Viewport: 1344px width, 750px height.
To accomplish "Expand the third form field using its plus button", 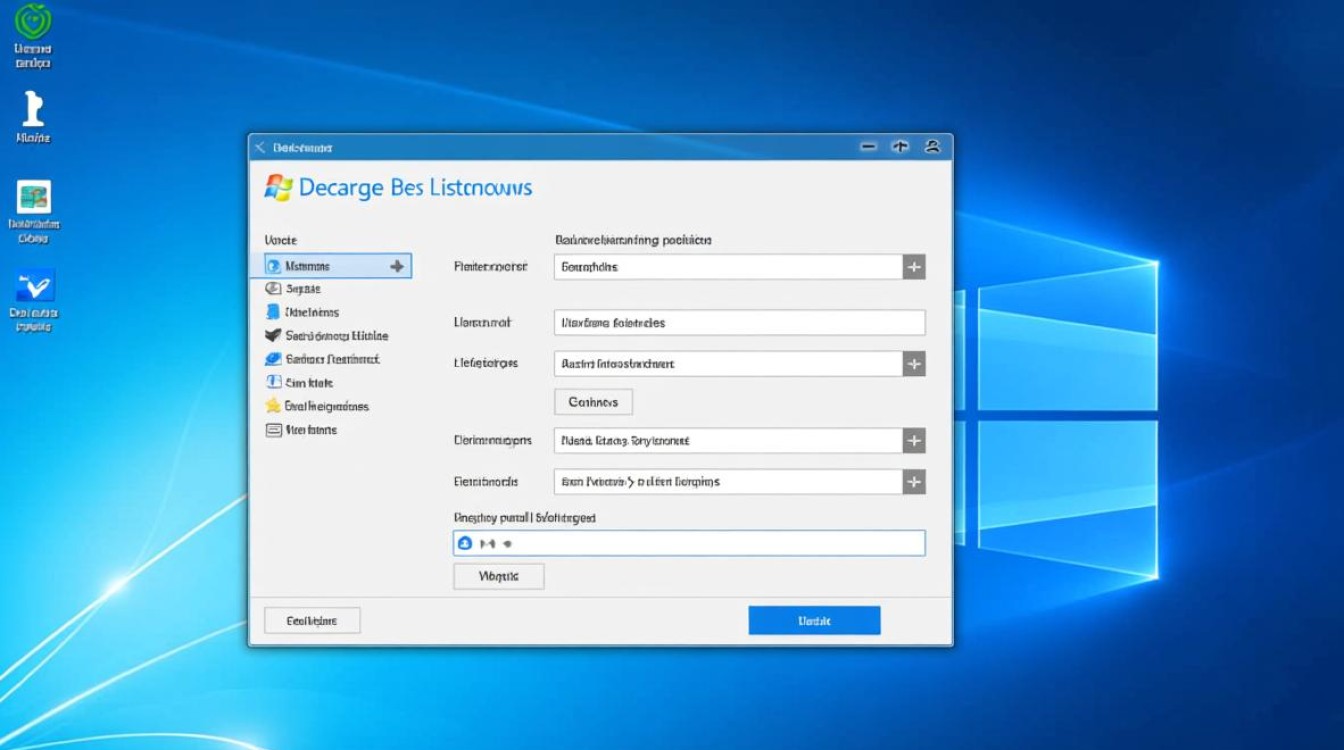I will click(913, 364).
